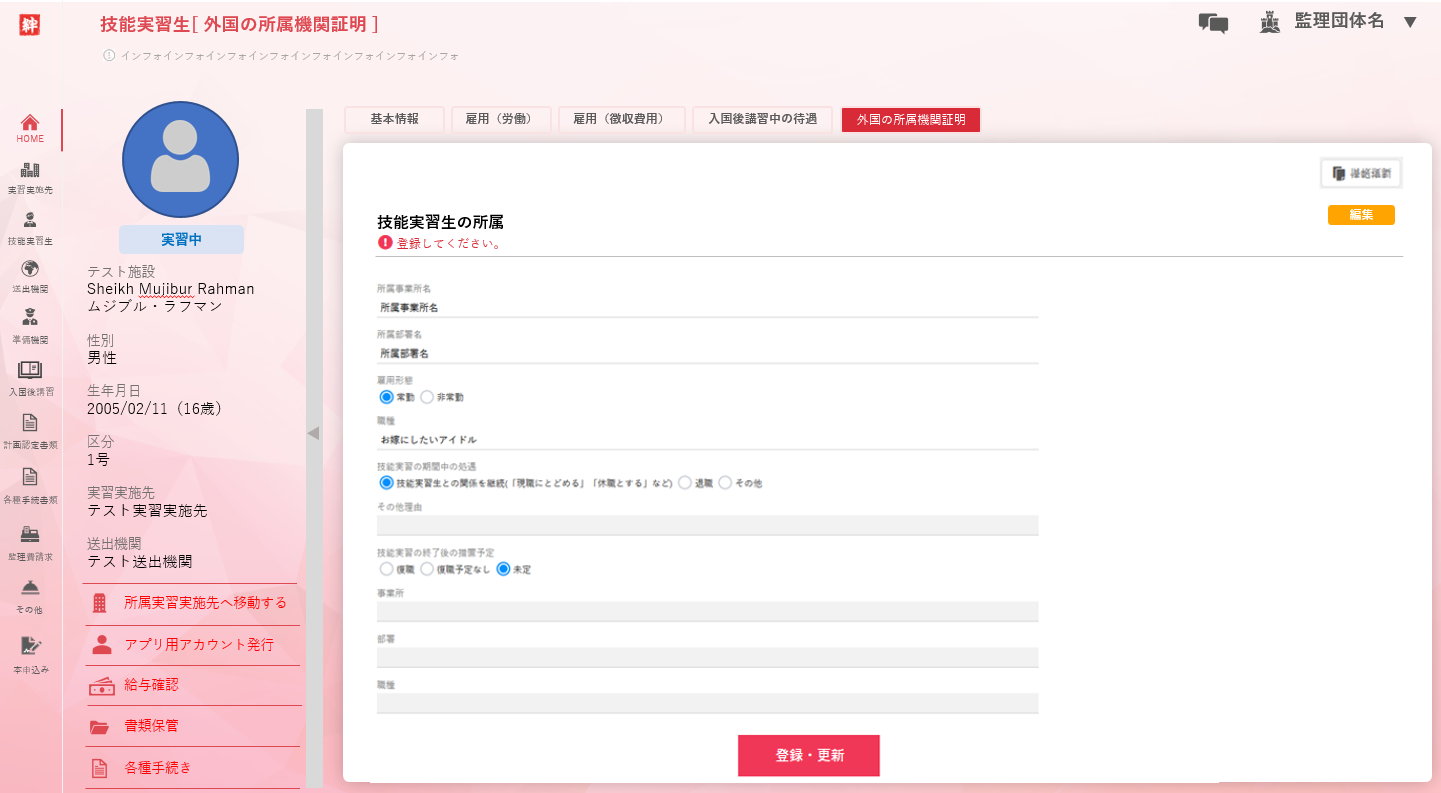Viewport: 1441px width, 793px height.
Task: Collapse the left profile panel arrow
Action: pyautogui.click(x=313, y=433)
